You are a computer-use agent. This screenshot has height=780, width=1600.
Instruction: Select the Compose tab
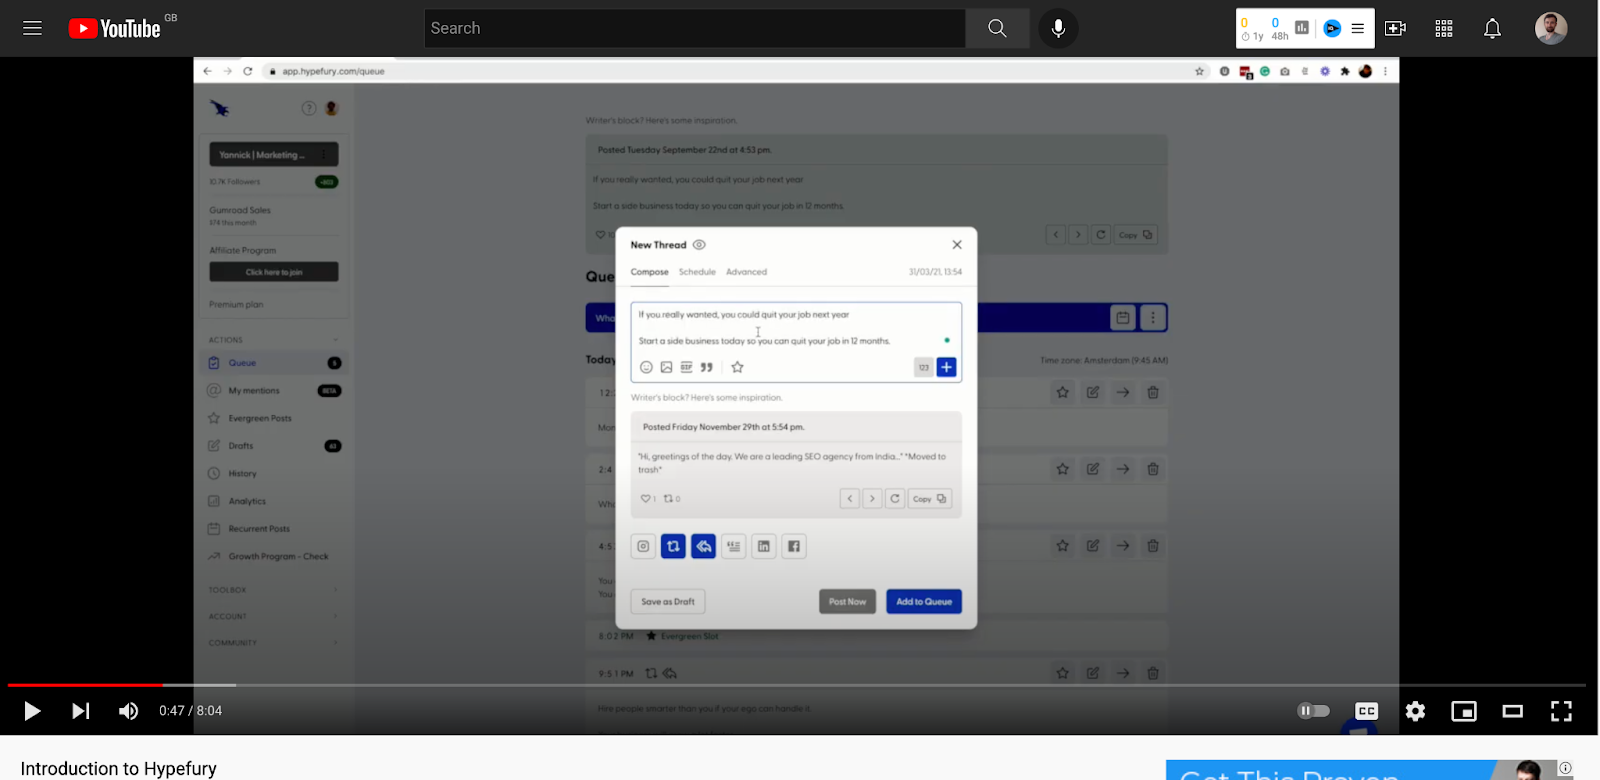tap(649, 272)
